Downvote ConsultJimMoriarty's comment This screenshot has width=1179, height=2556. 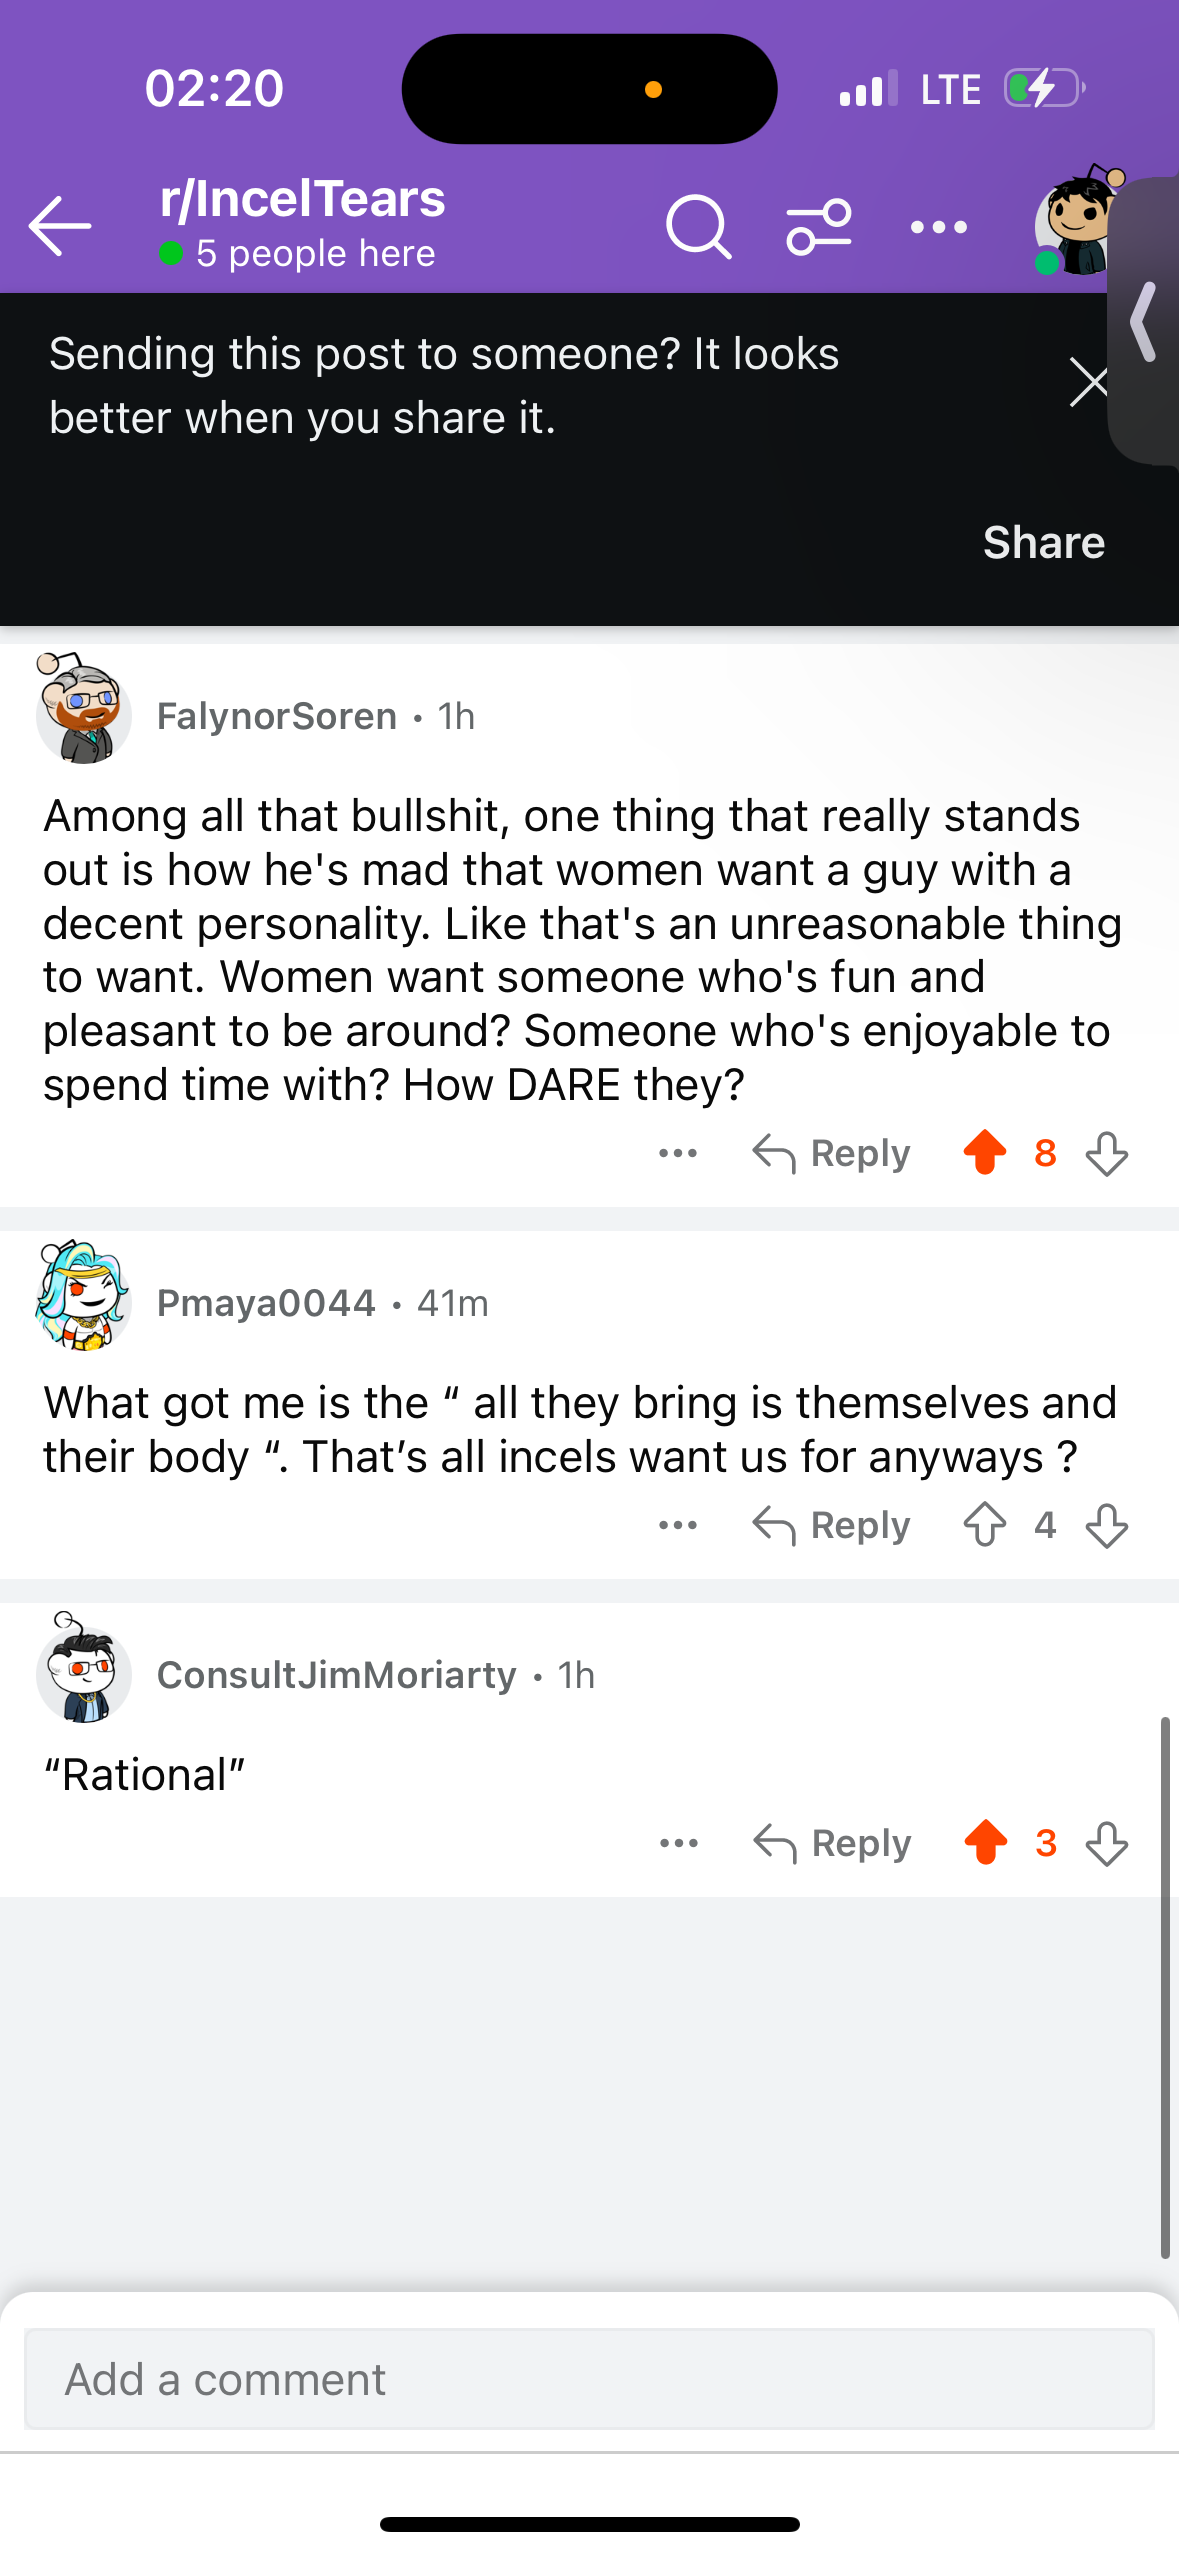click(1107, 1843)
